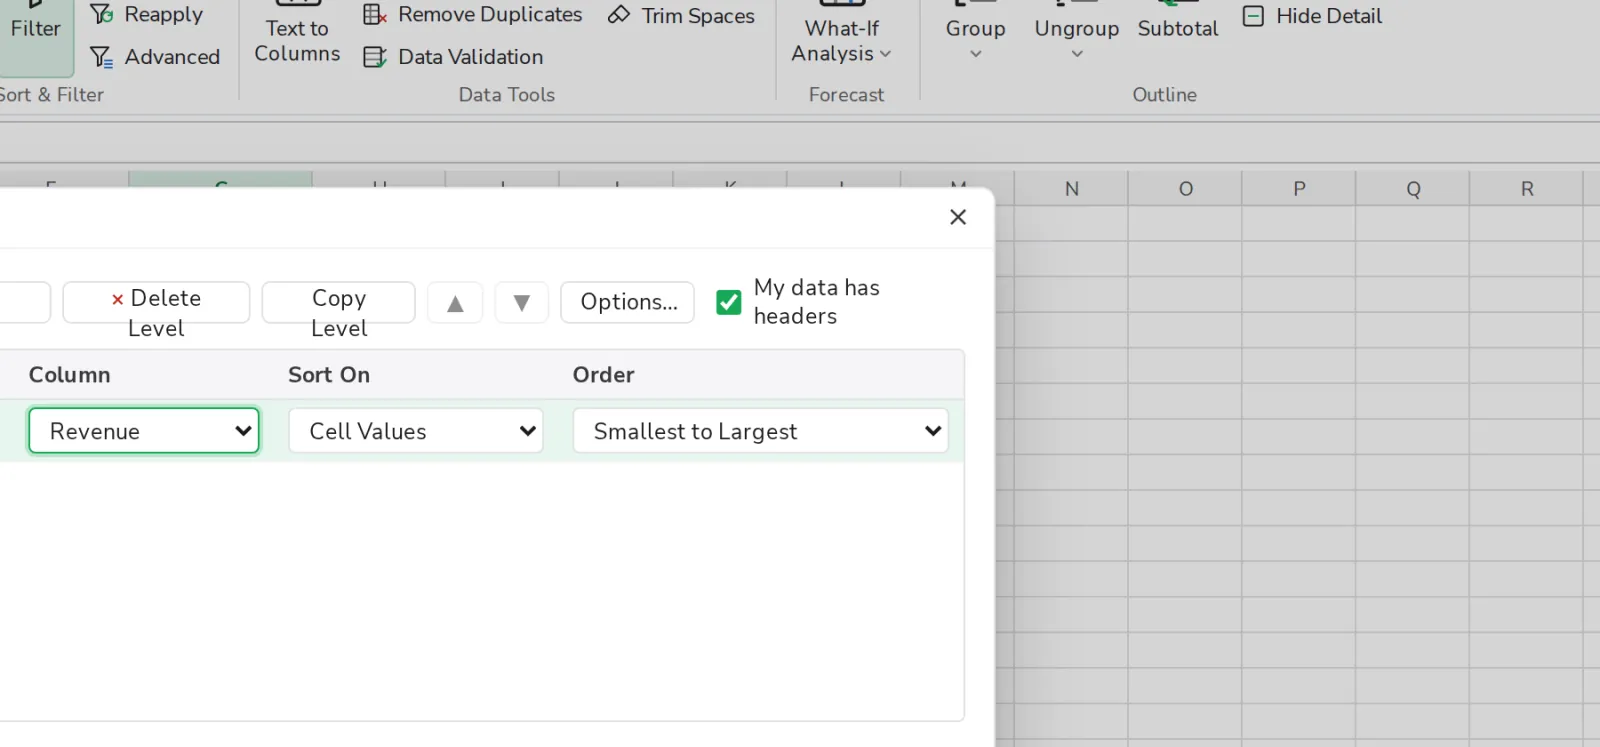
Task: Click the Remove Duplicates tool
Action: 472,15
